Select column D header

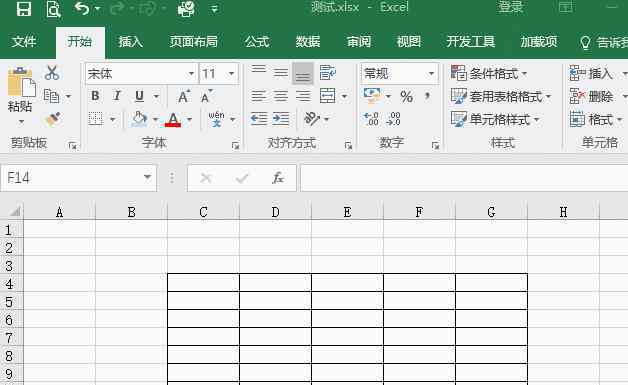(275, 212)
